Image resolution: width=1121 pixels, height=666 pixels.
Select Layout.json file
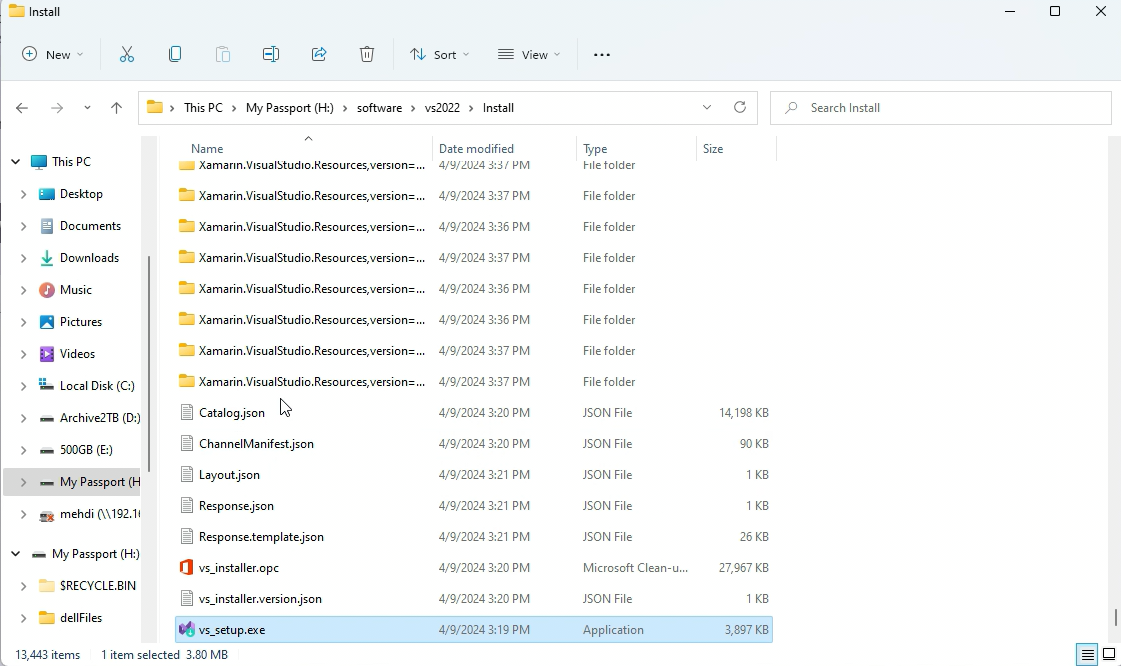[x=474, y=474]
